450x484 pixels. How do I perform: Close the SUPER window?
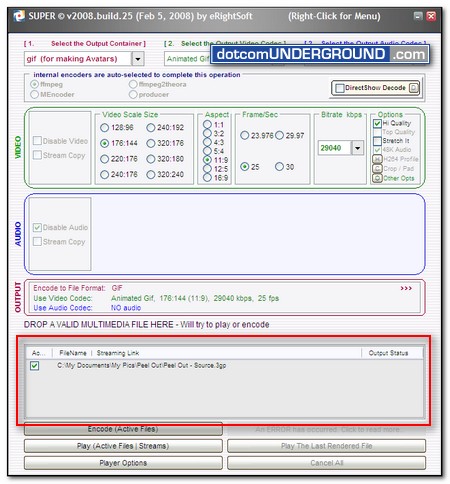[x=431, y=16]
